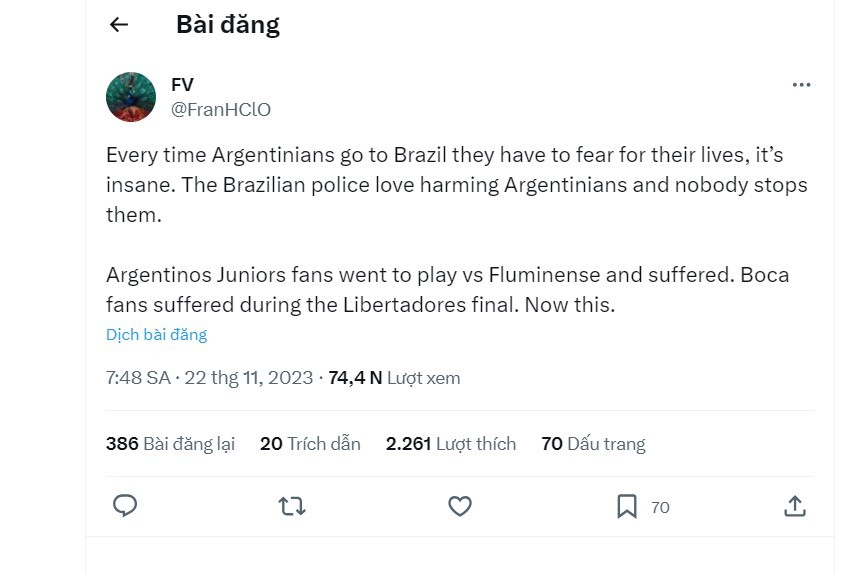The image size is (868, 573).
Task: View the 74,4 N Lượt xem count
Action: click(394, 378)
